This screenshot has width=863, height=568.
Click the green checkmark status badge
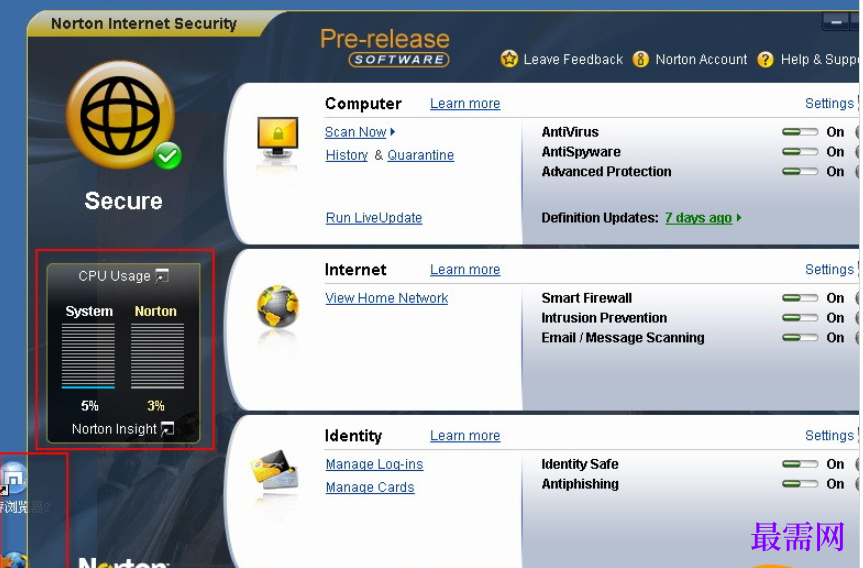[x=167, y=156]
